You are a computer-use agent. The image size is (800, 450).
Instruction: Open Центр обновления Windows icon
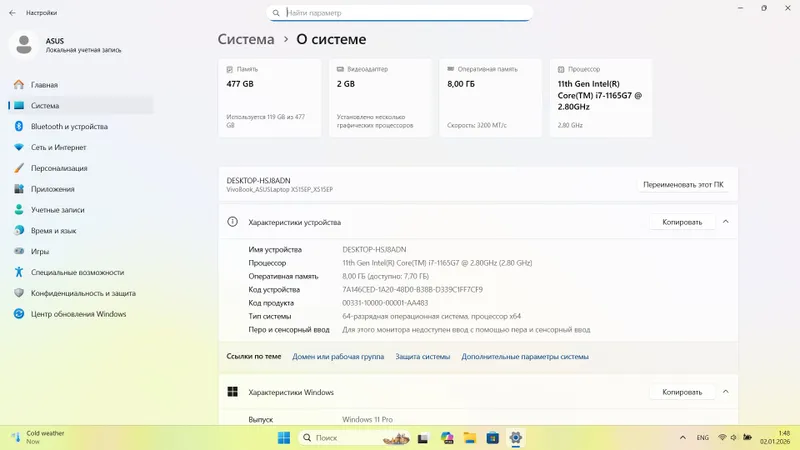tap(19, 314)
